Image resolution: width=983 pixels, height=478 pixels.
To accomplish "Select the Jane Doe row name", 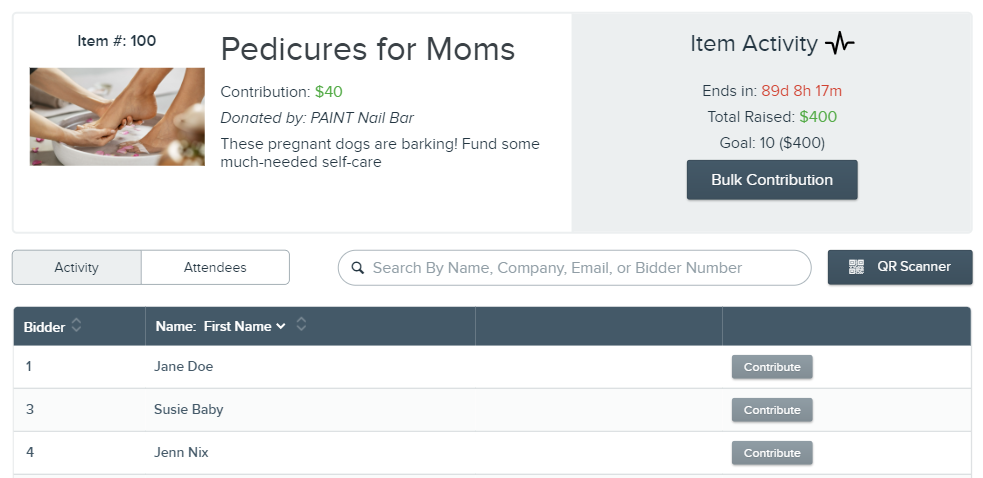I will click(x=183, y=366).
